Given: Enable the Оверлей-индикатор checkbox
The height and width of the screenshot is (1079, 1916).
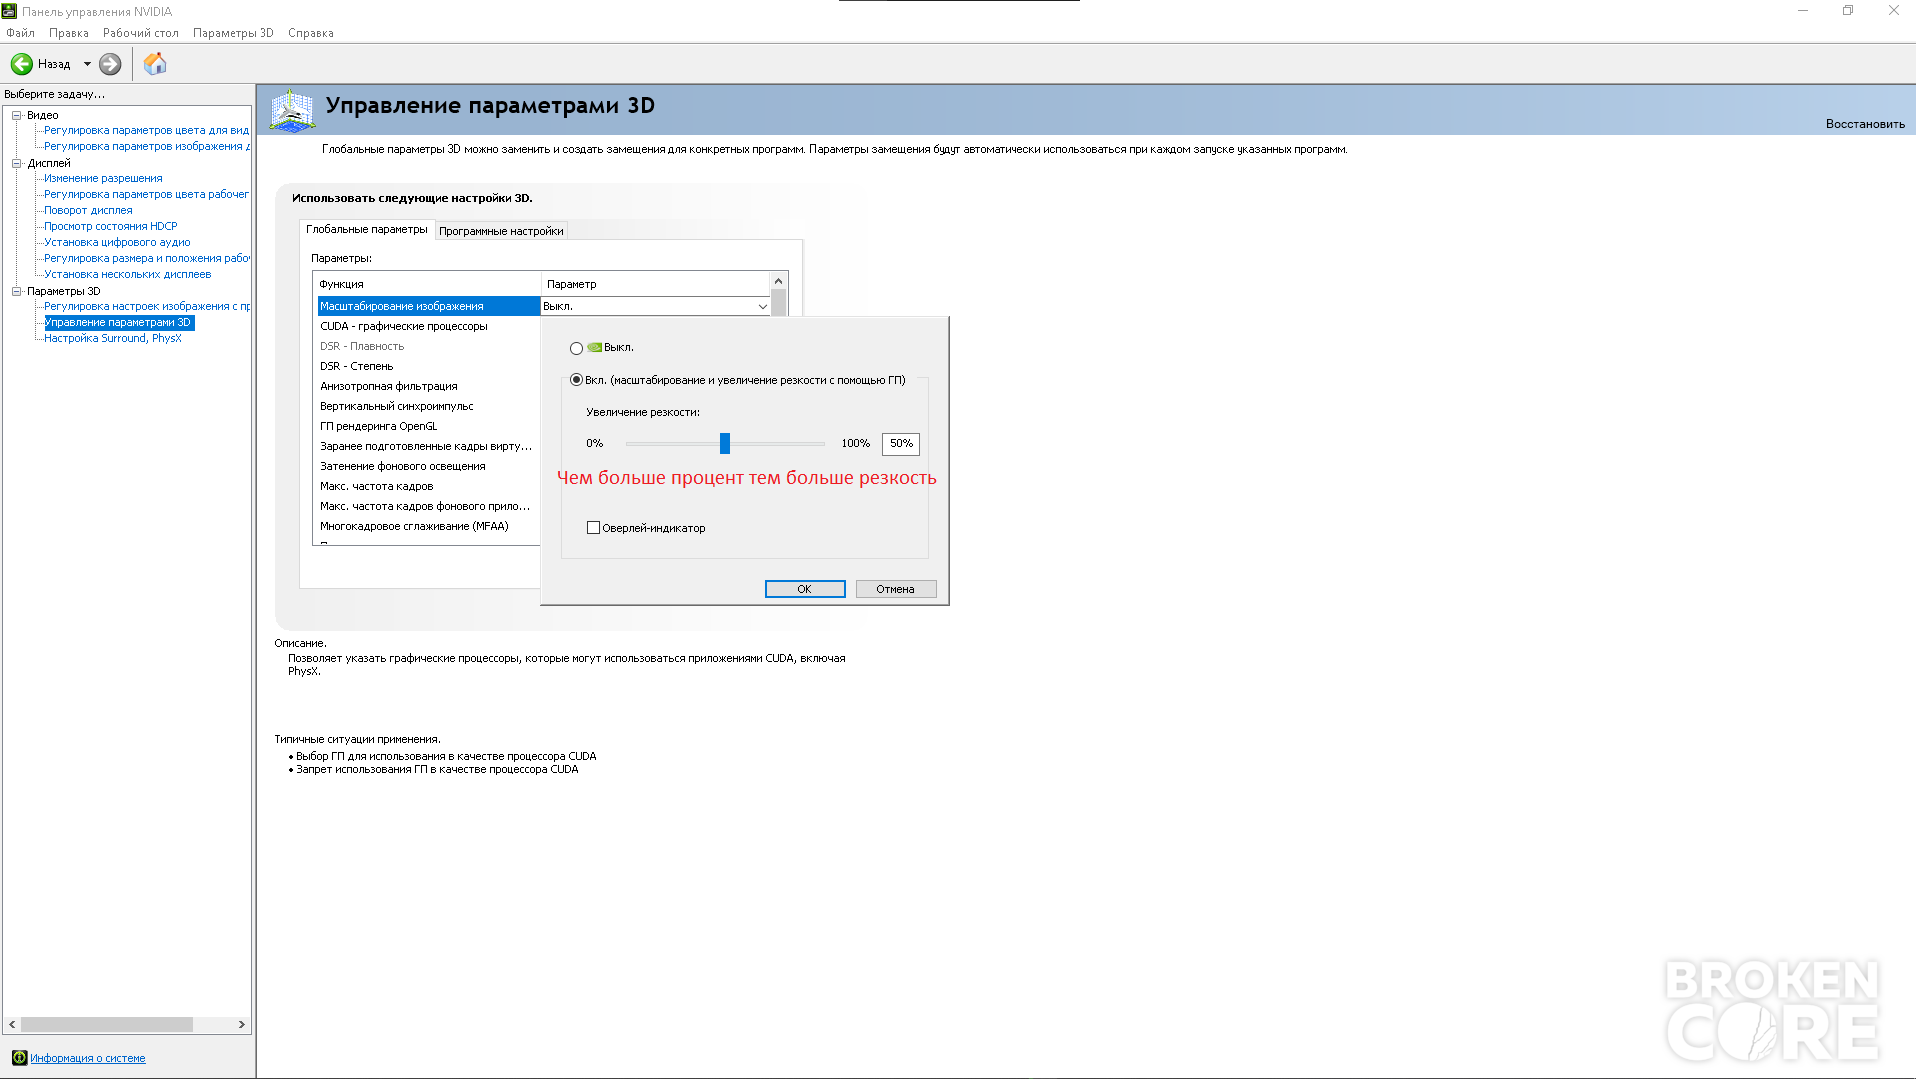Looking at the screenshot, I should (593, 528).
